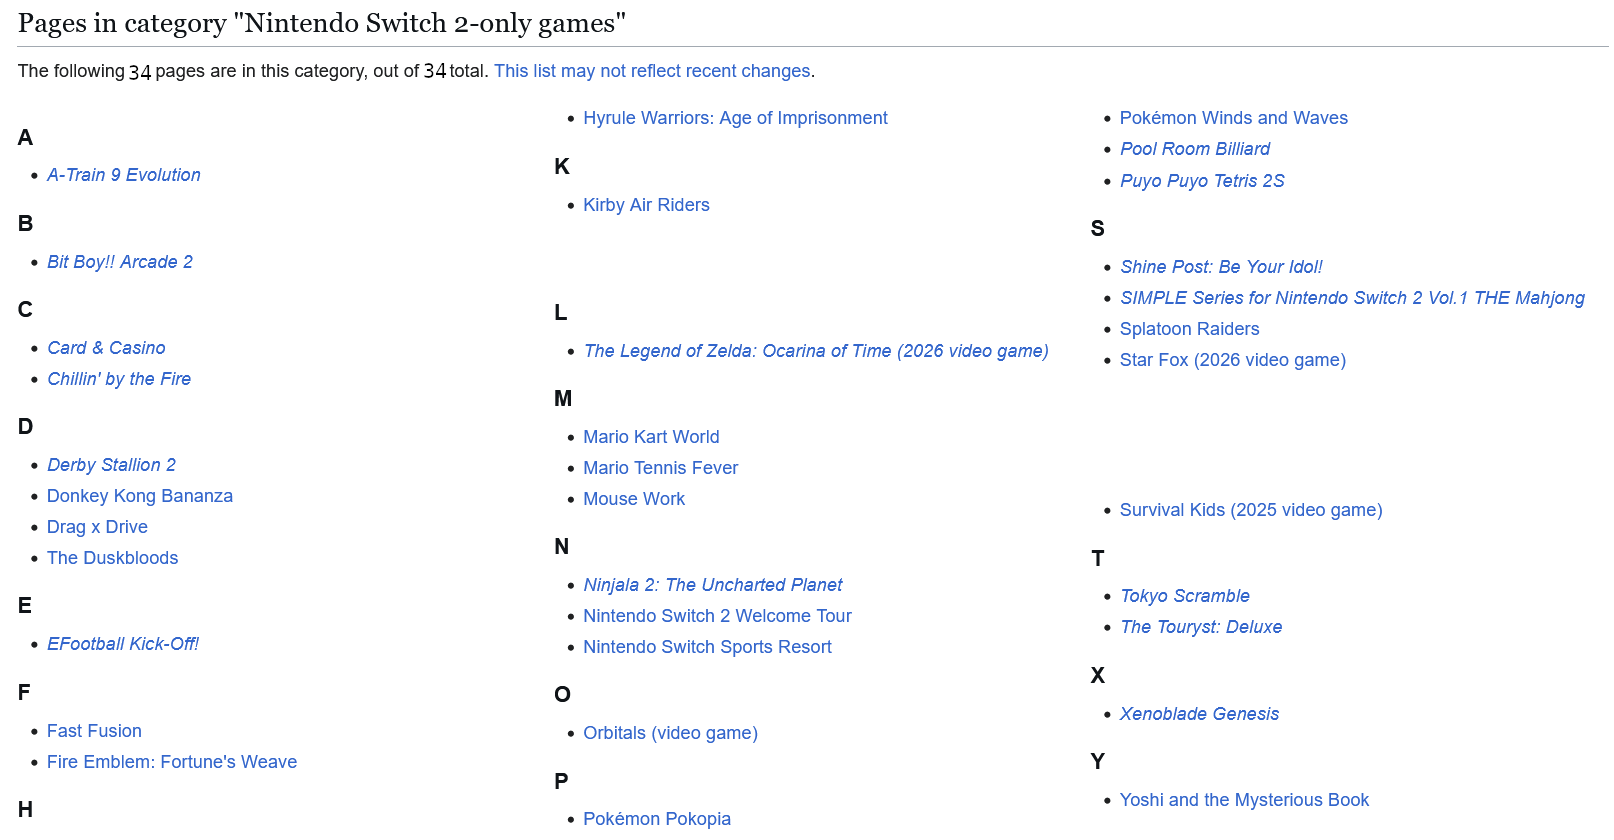Open the A-Train 9 Evolution page

(x=124, y=175)
